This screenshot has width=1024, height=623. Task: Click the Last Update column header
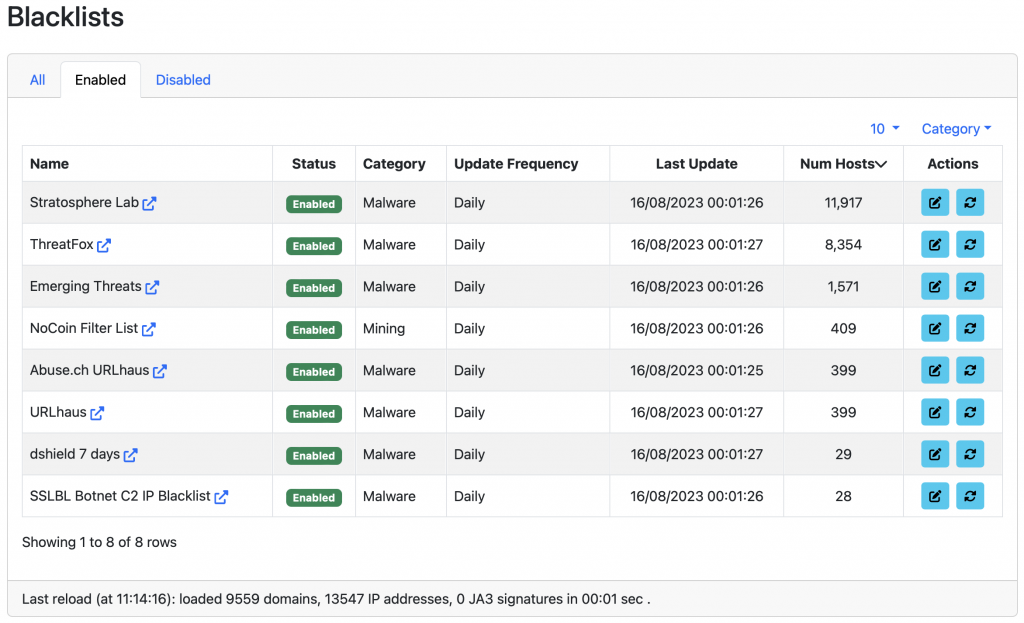click(696, 164)
